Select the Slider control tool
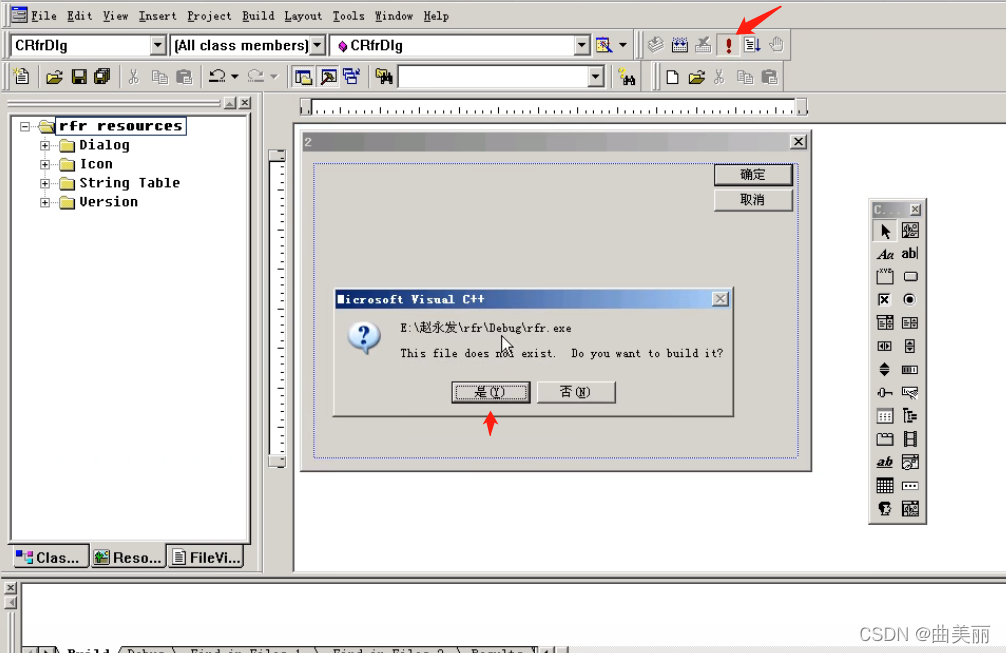 885,393
